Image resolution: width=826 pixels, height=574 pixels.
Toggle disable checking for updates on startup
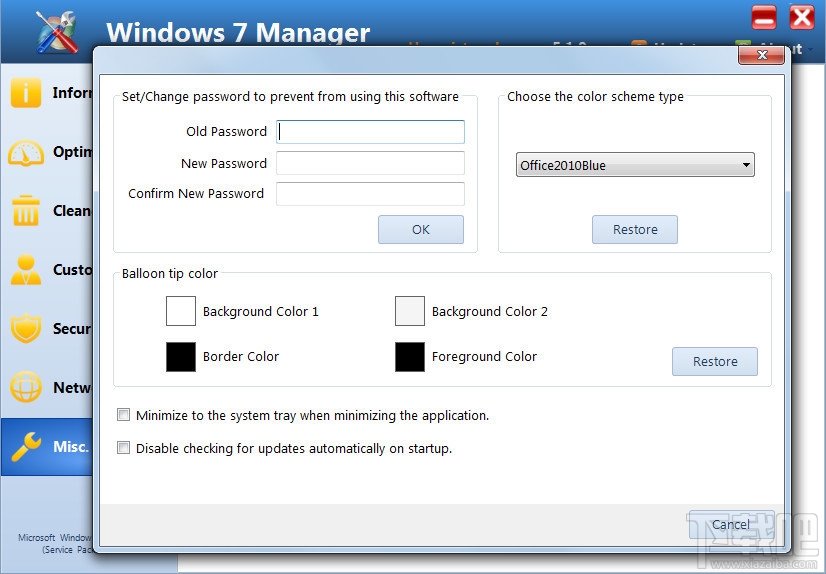coord(123,448)
